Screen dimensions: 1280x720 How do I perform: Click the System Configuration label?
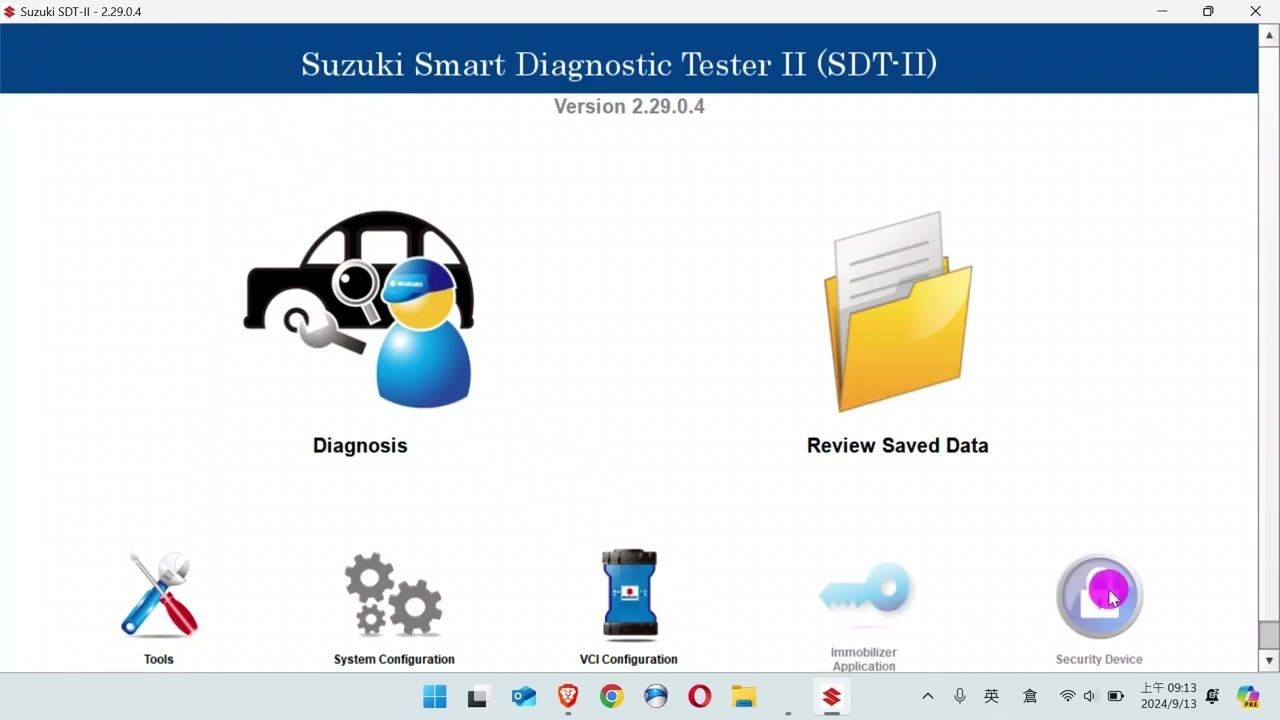pos(394,660)
